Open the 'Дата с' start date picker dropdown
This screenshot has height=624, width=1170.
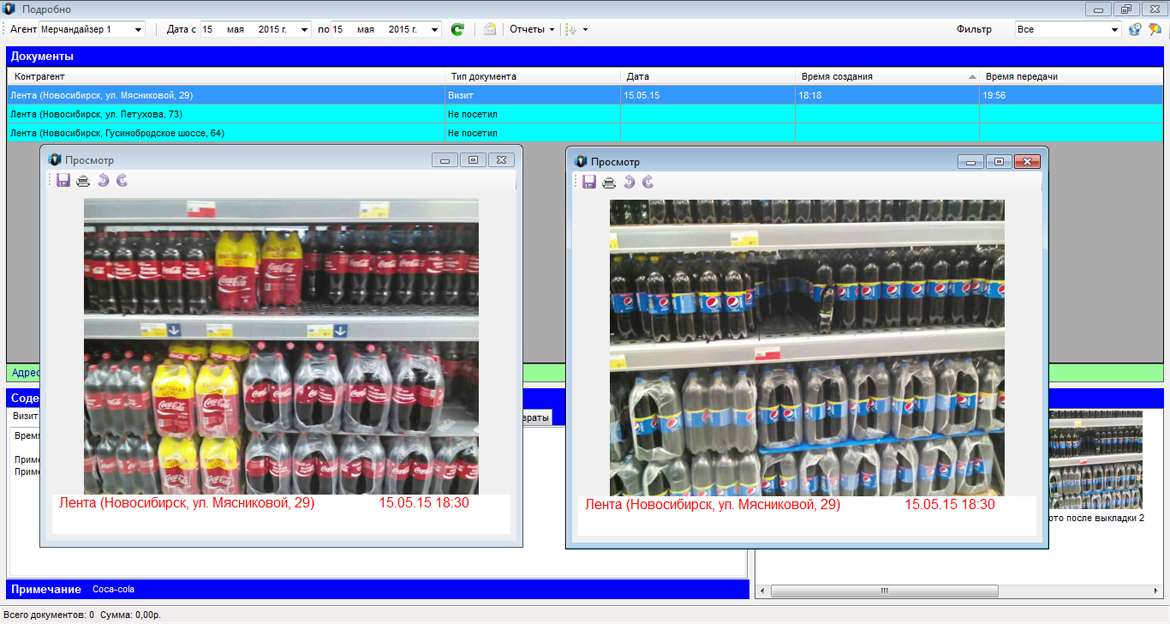(304, 30)
